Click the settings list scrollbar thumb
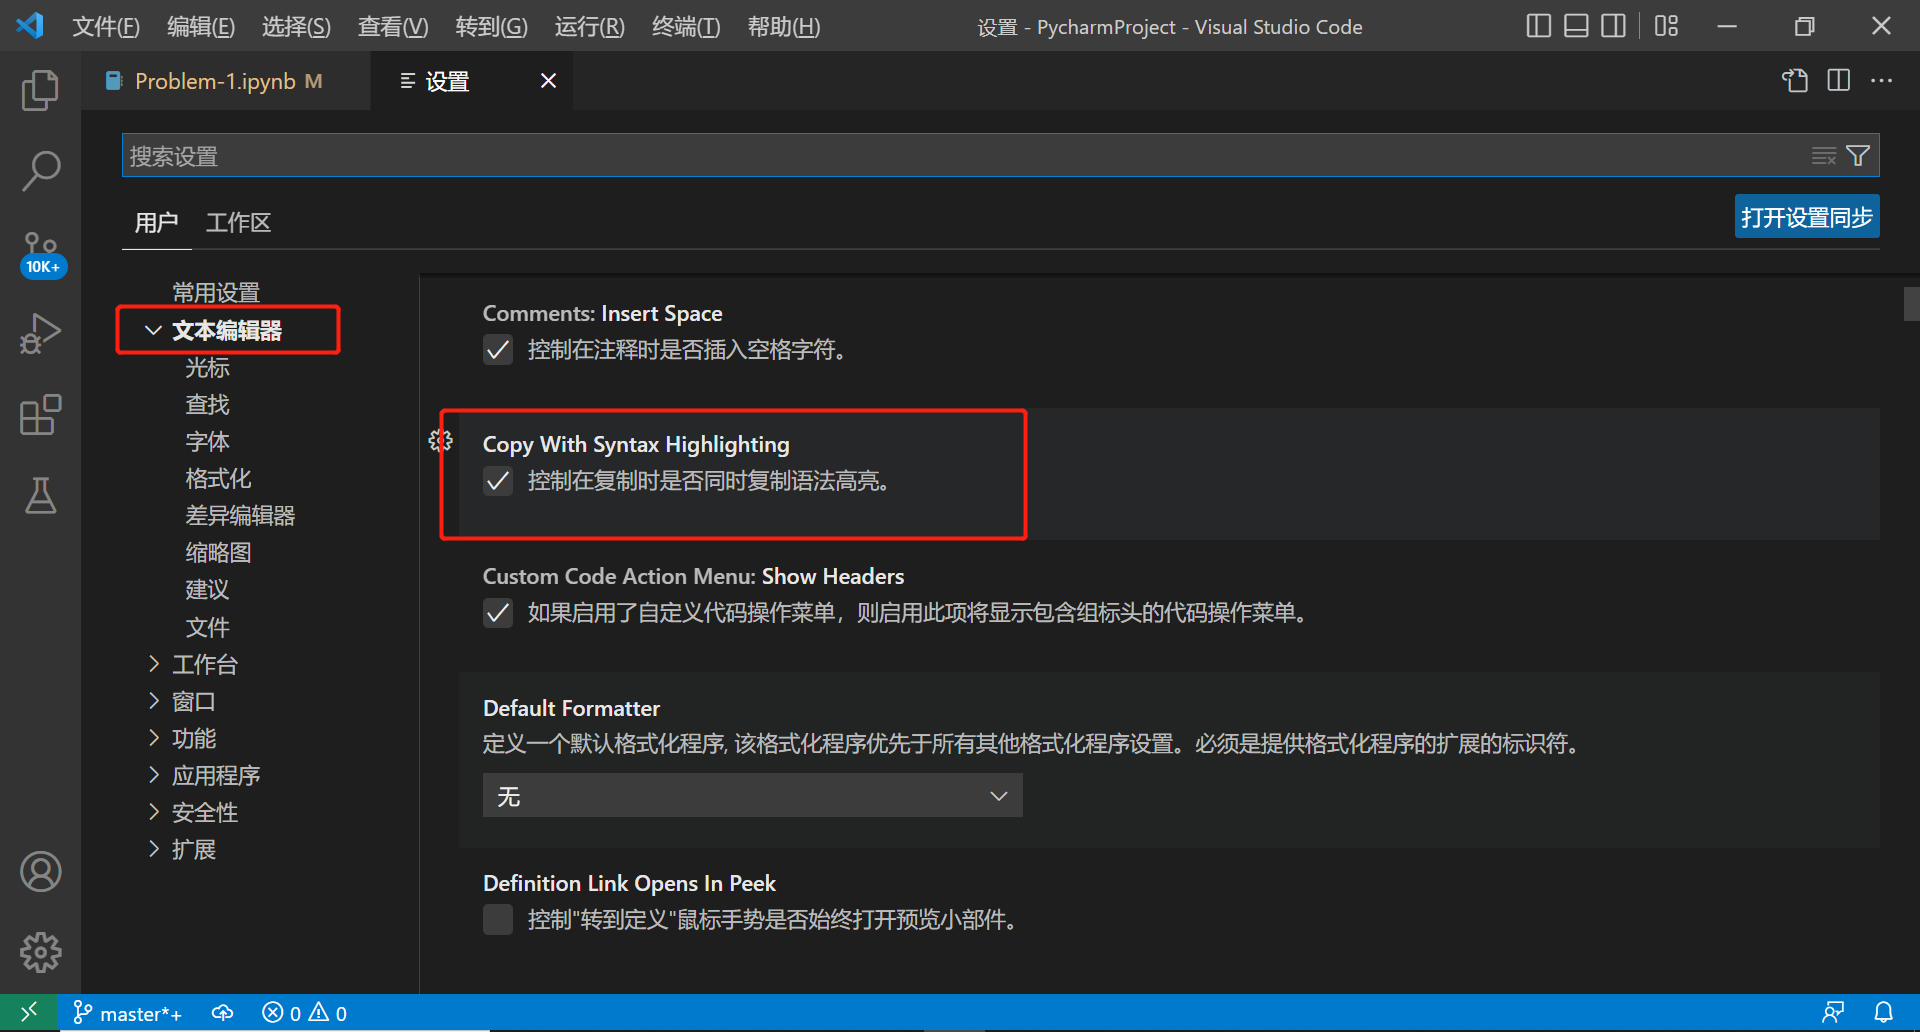 1911,303
